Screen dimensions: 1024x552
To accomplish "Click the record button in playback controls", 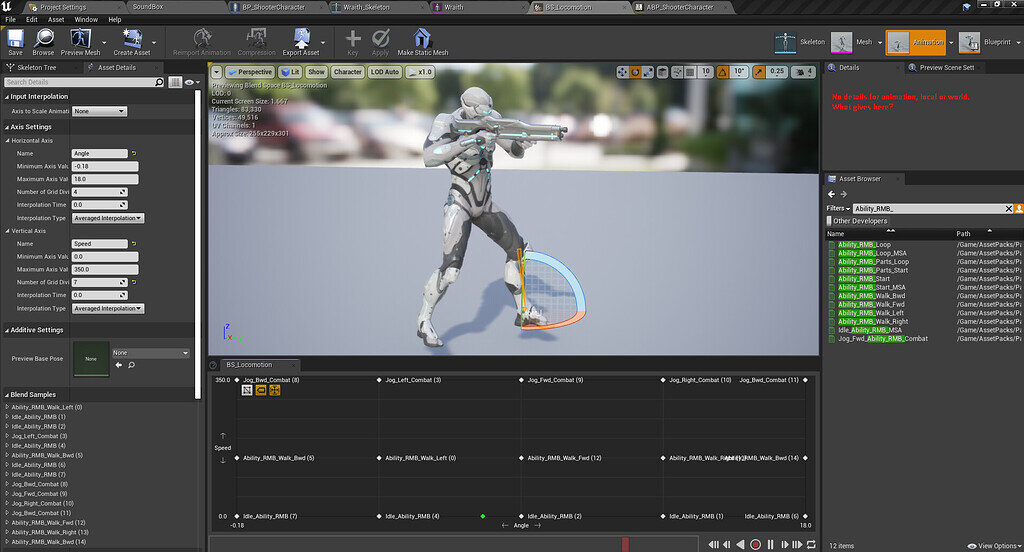I will 756,544.
